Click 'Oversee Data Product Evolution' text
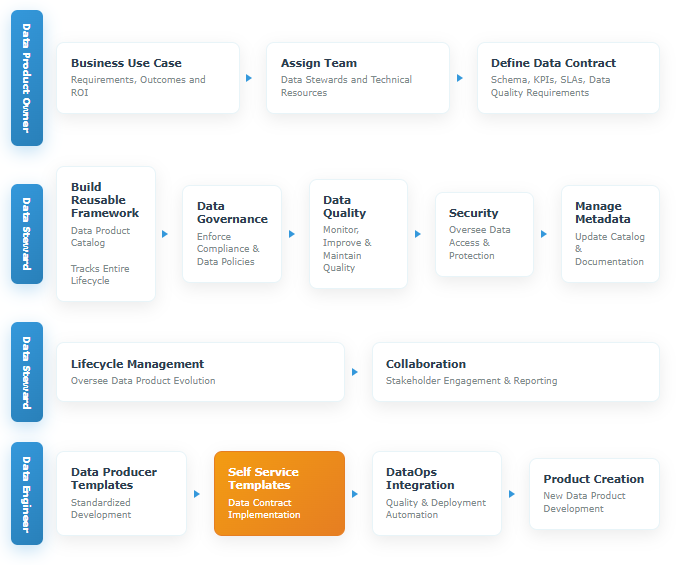Viewport: 681px width, 565px height. pos(143,381)
